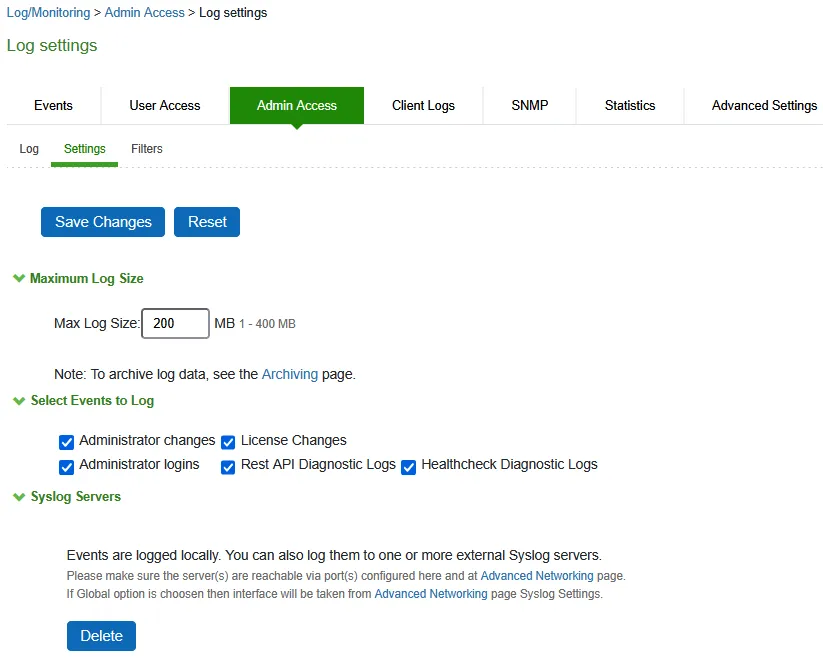823x661 pixels.
Task: Uncheck Healthcheck Diagnostic Logs checkbox
Action: tap(408, 467)
